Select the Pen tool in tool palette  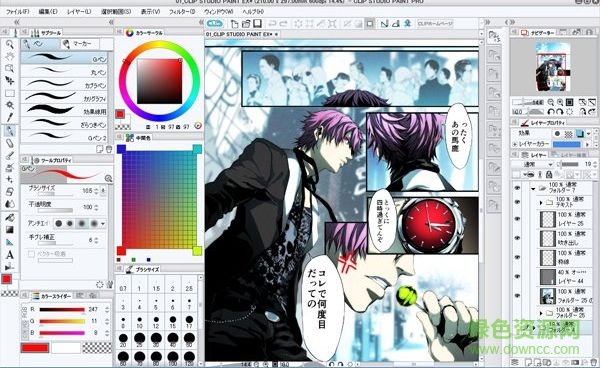pos(9,131)
